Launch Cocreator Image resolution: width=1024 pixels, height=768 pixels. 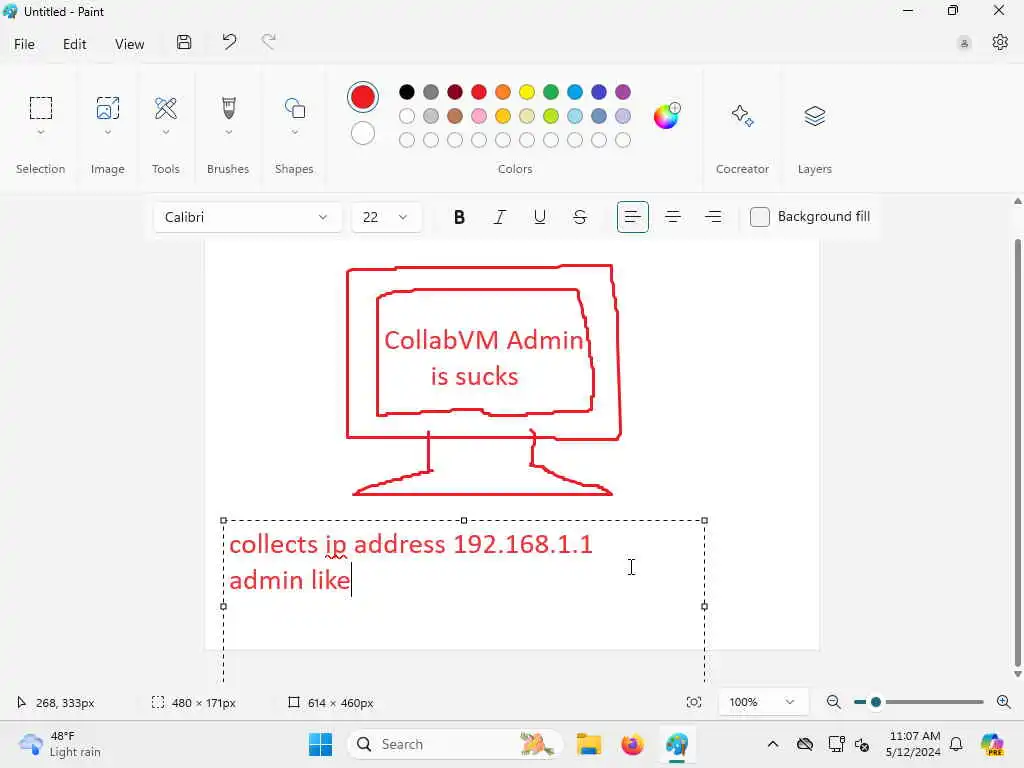[743, 116]
